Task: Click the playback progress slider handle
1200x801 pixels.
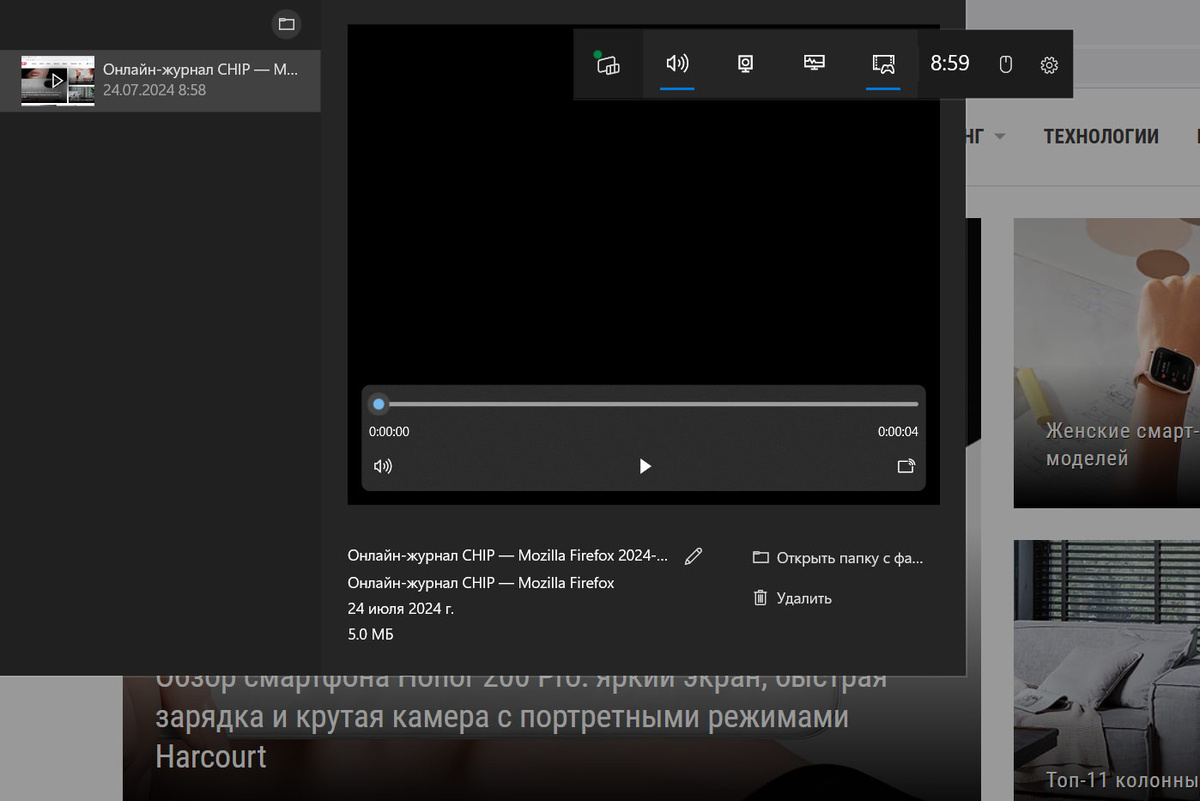Action: click(x=378, y=404)
